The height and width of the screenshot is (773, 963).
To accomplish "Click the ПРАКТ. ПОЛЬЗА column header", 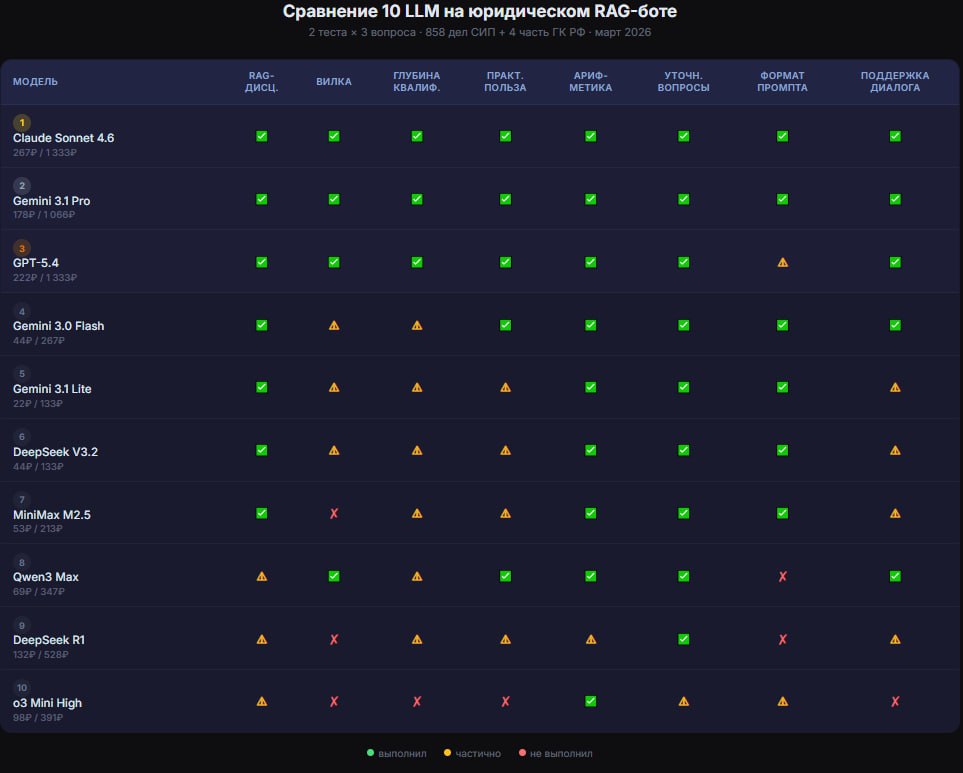I will tap(505, 82).
